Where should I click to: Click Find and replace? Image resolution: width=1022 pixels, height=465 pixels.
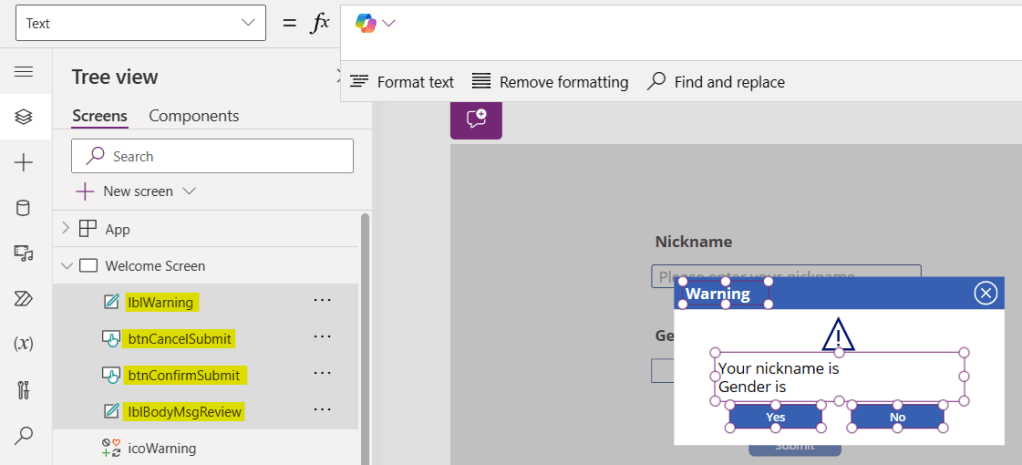716,82
